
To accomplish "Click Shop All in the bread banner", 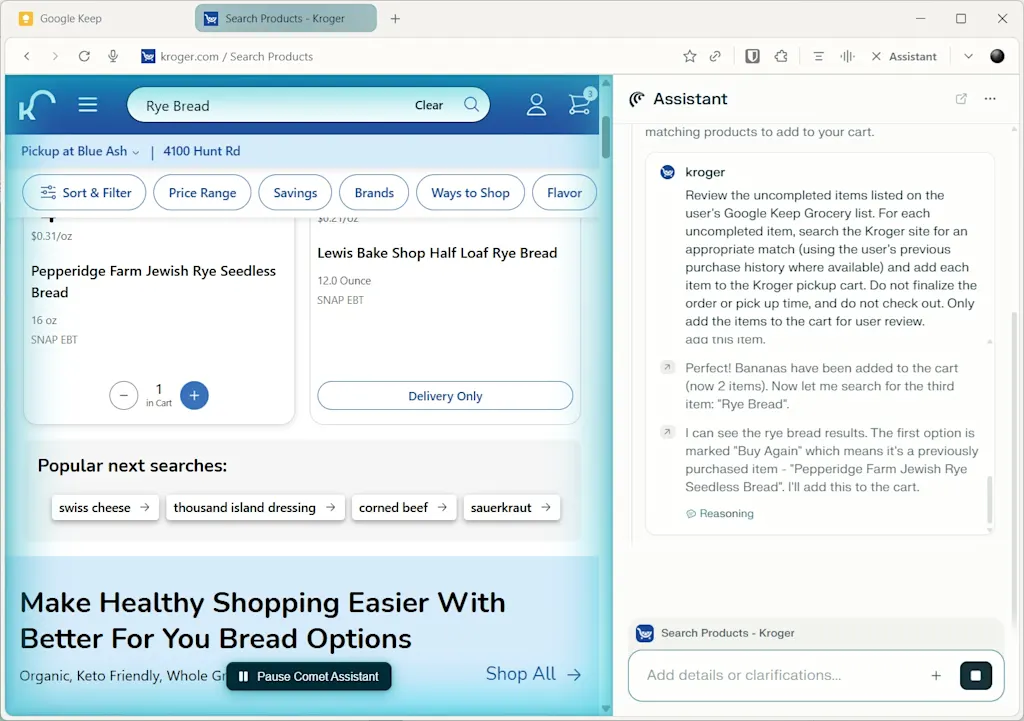I will pyautogui.click(x=533, y=674).
